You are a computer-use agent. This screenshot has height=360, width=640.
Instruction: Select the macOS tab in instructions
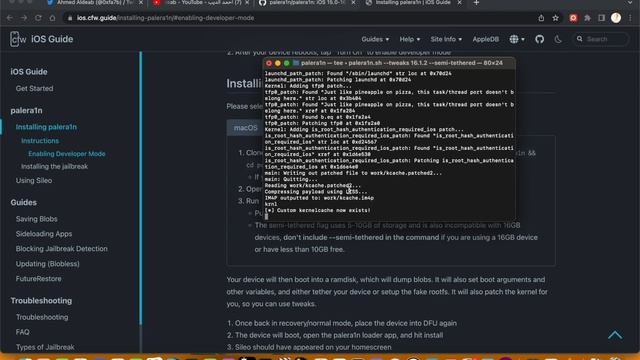(x=245, y=128)
